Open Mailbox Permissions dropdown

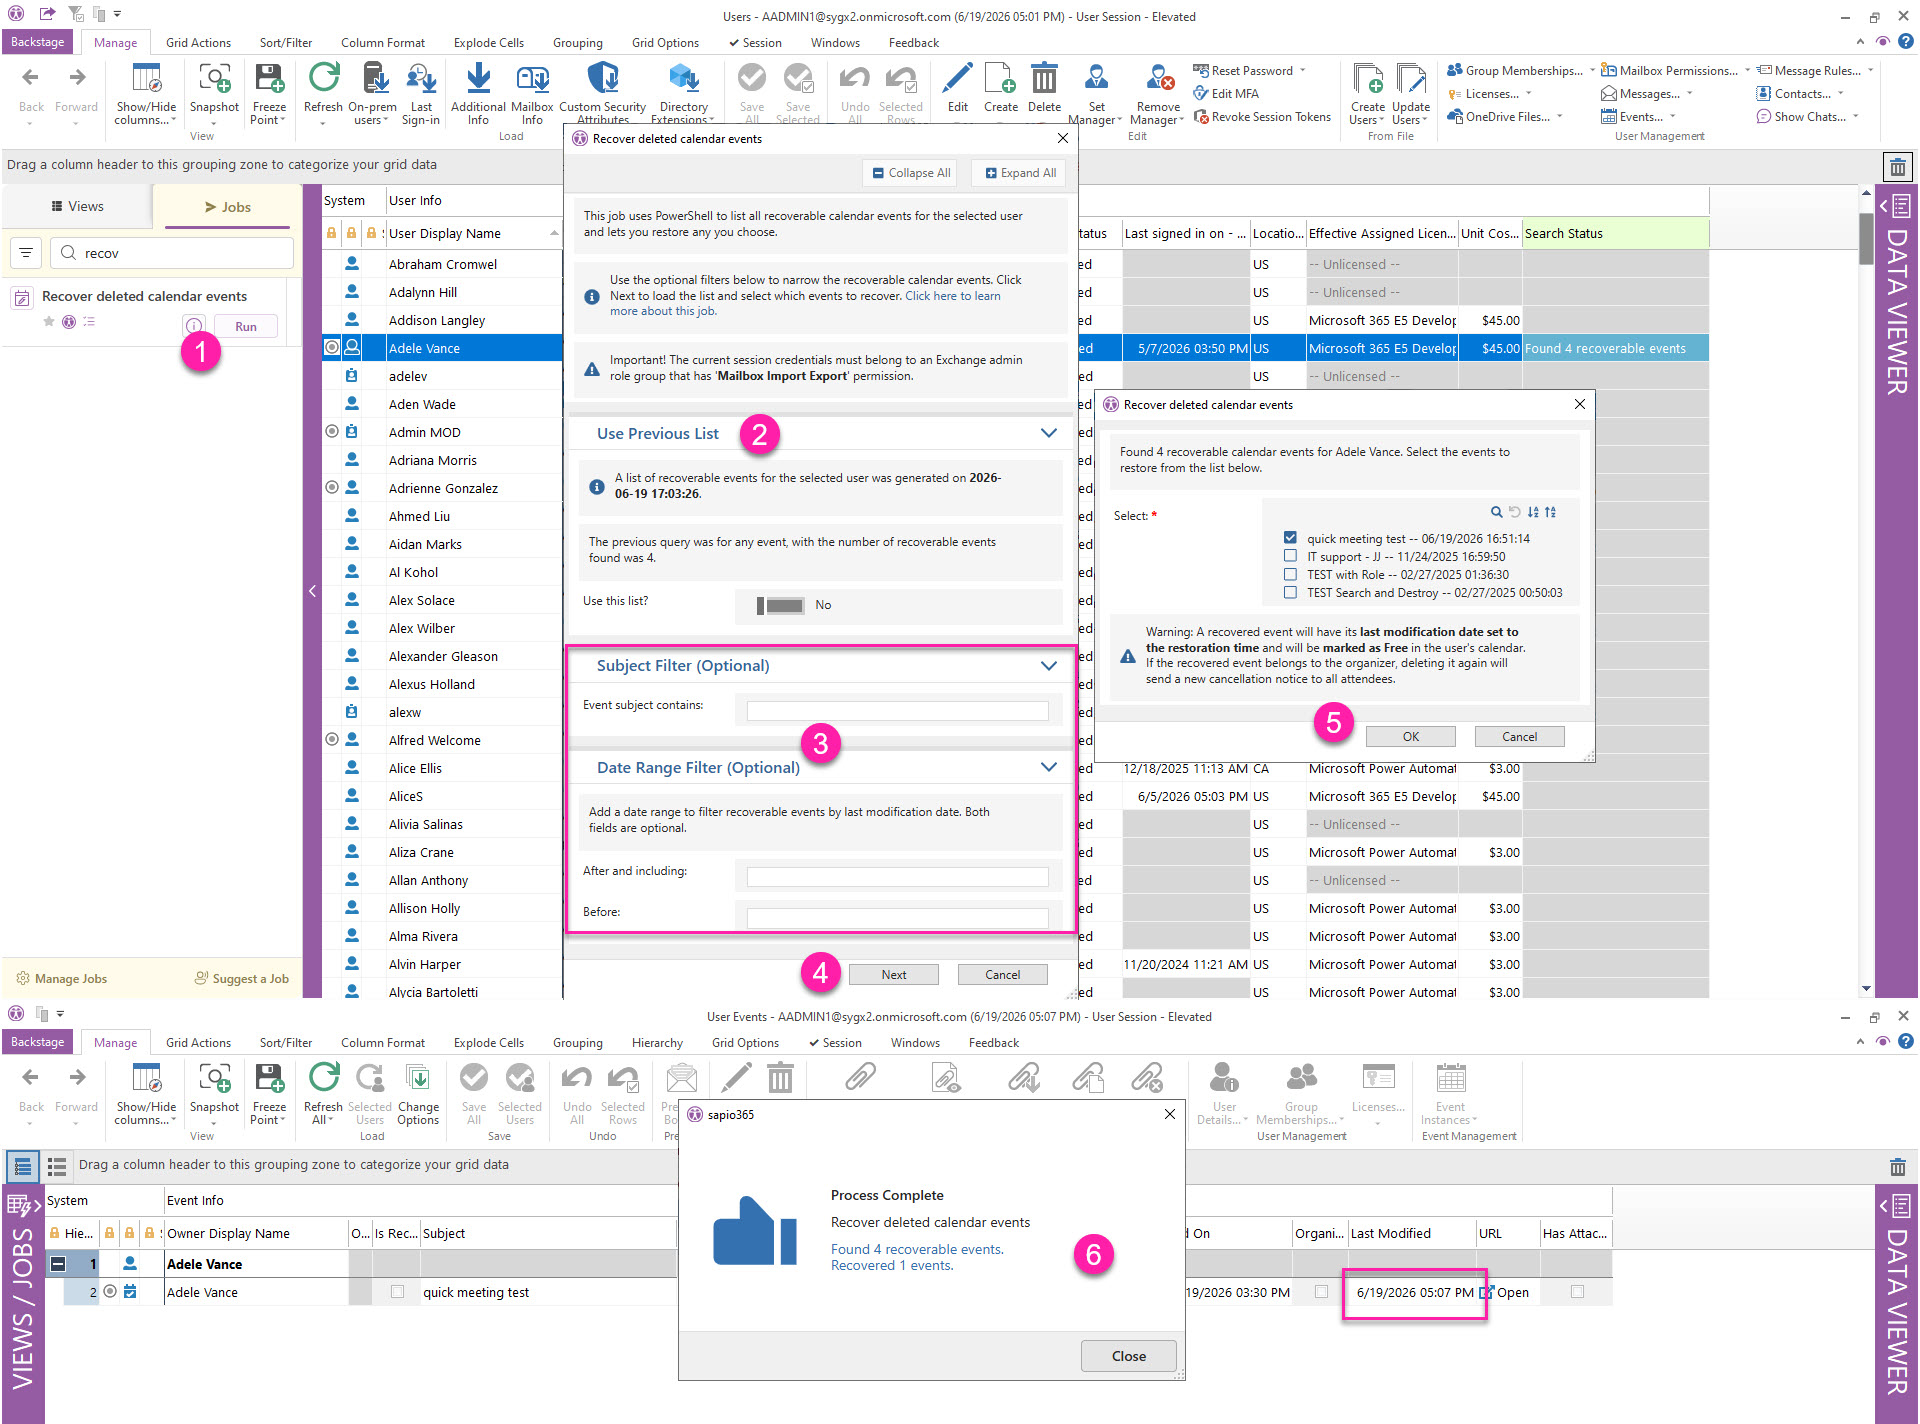pos(1675,70)
